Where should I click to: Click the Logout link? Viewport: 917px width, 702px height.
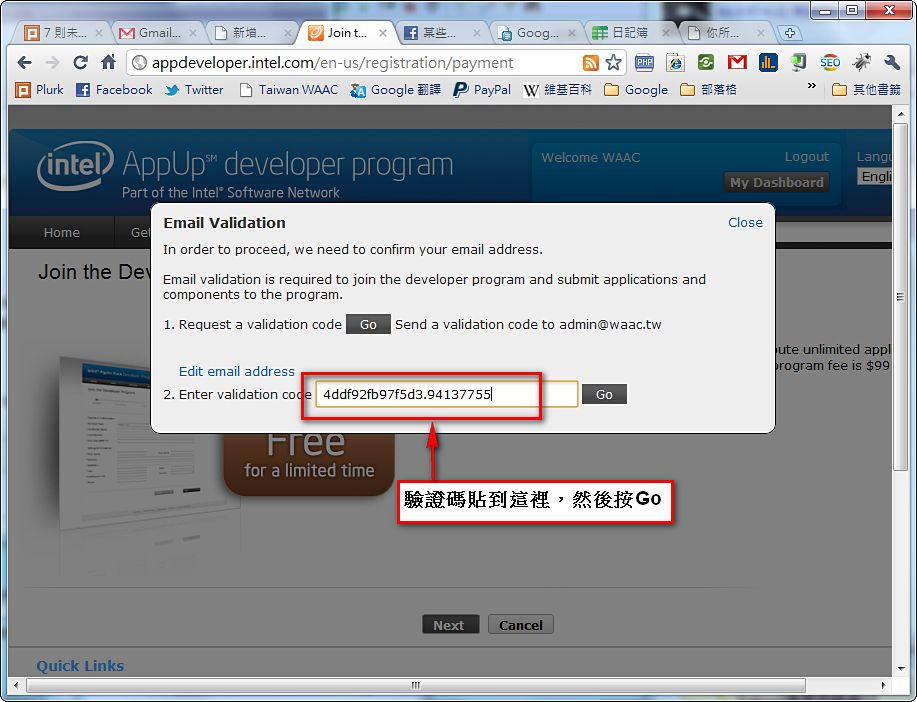point(806,157)
